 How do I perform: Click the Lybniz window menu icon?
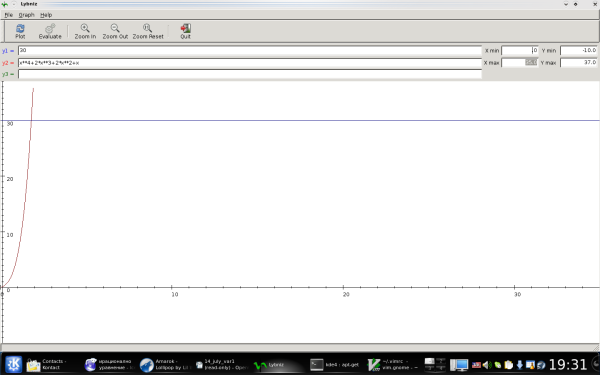(x=5, y=4)
